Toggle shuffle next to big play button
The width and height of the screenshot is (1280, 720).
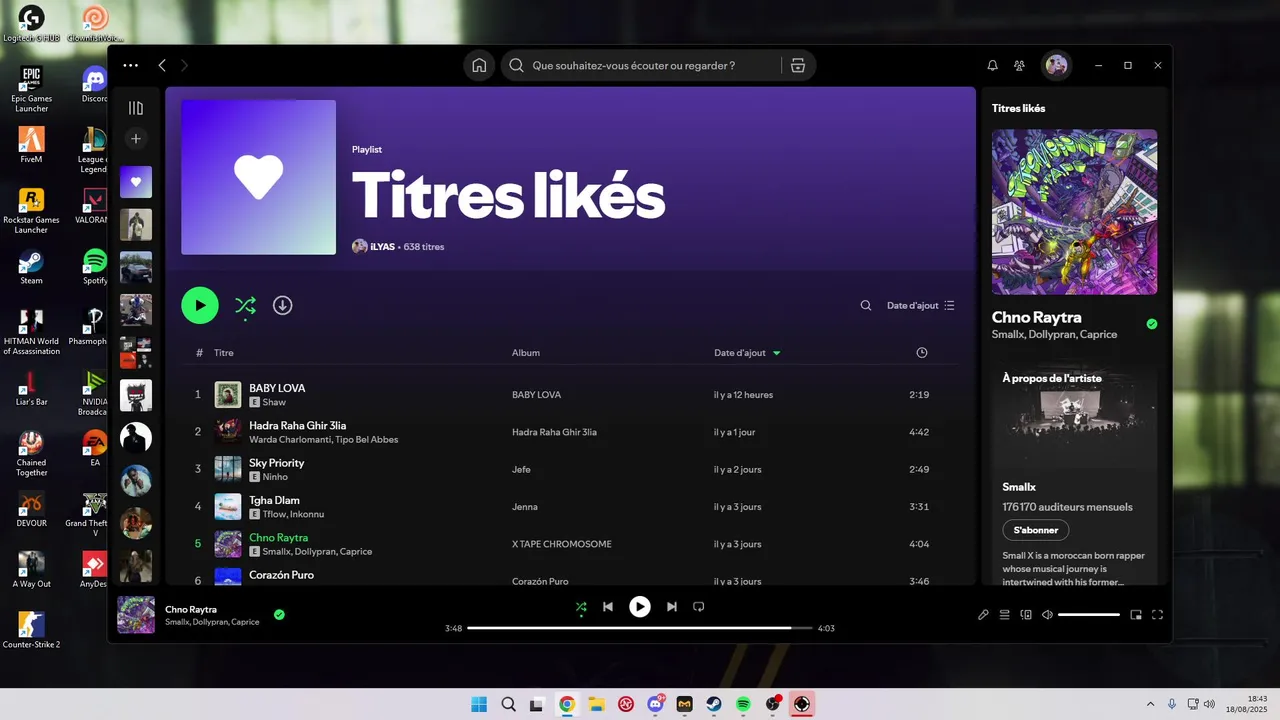click(245, 306)
